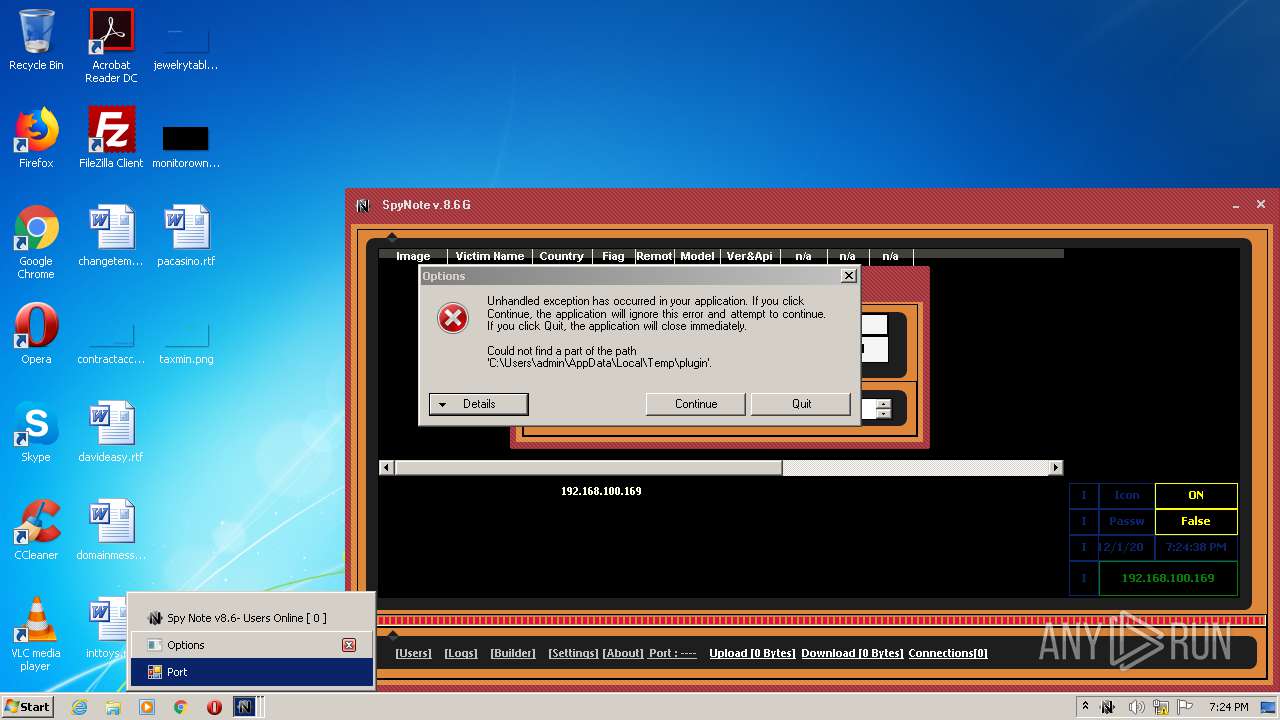Click the volume speaker tray icon
Screen dimensions: 1280x720
1135,707
